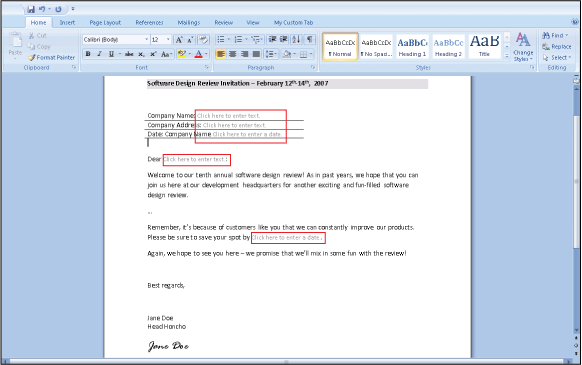The width and height of the screenshot is (582, 365).
Task: Click the Dear text content control
Action: tap(194, 159)
